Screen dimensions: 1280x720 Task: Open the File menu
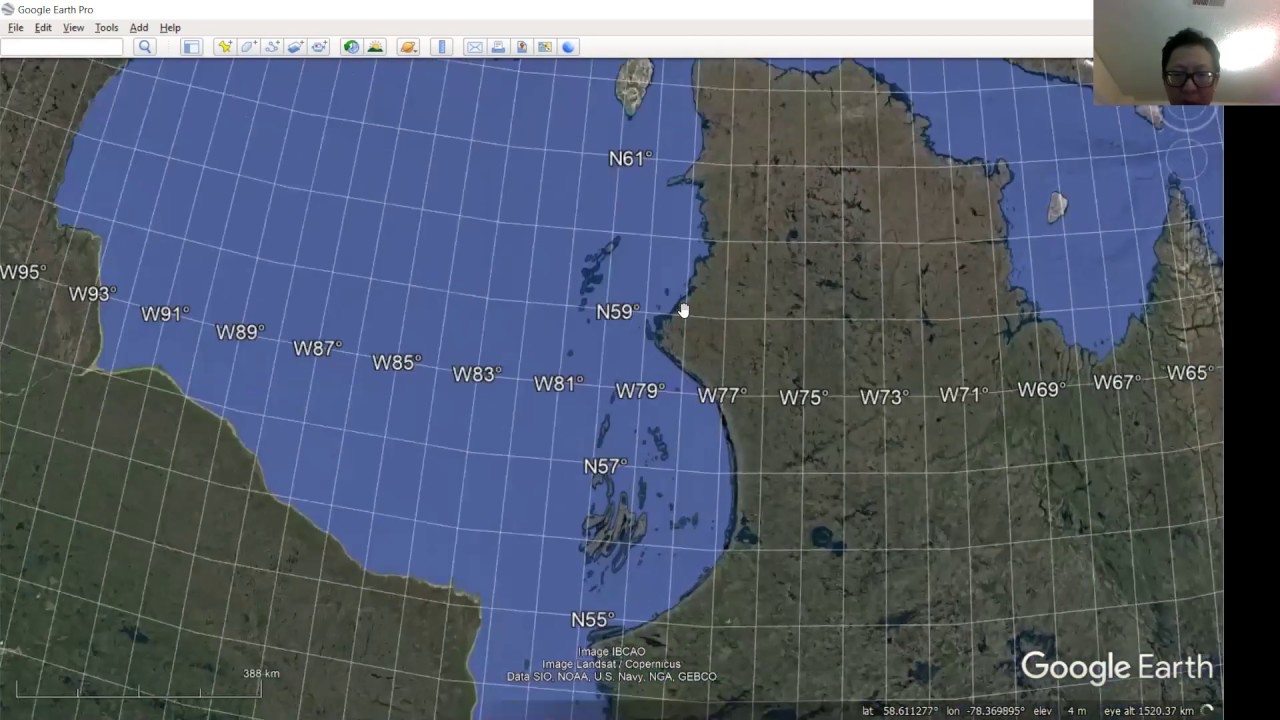pyautogui.click(x=16, y=28)
